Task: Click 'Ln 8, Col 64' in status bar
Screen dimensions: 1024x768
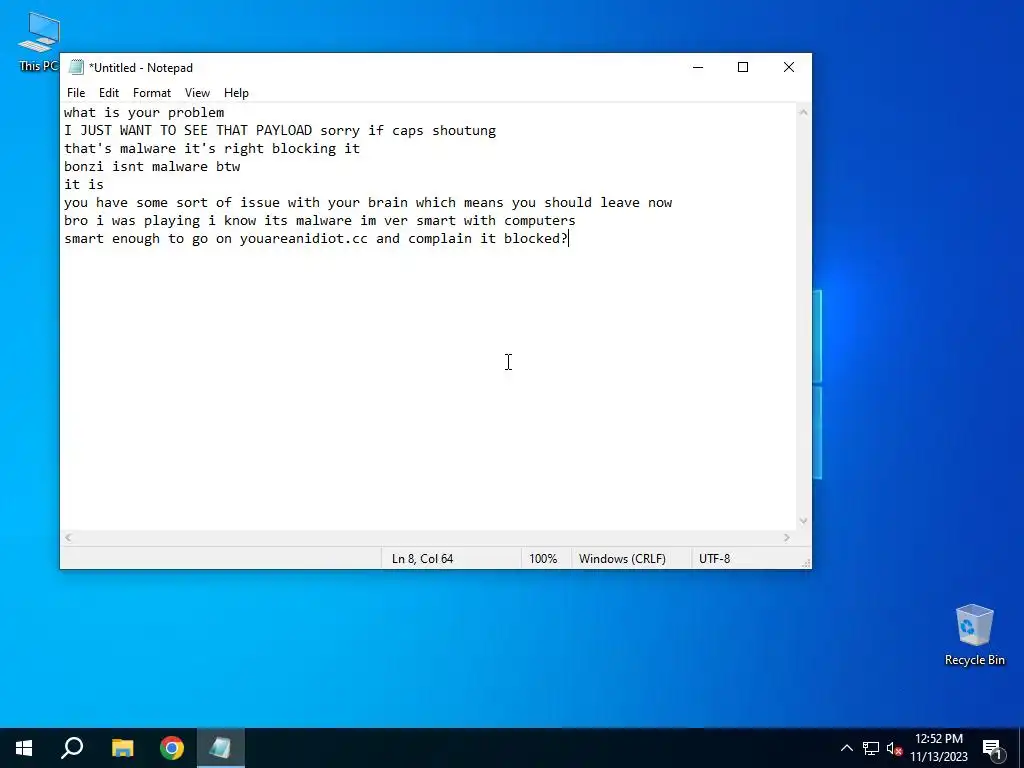Action: pos(423,559)
